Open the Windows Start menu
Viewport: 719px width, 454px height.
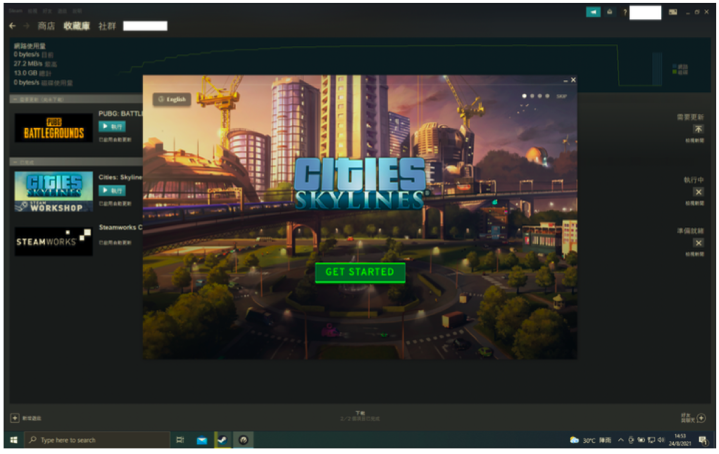click(14, 440)
